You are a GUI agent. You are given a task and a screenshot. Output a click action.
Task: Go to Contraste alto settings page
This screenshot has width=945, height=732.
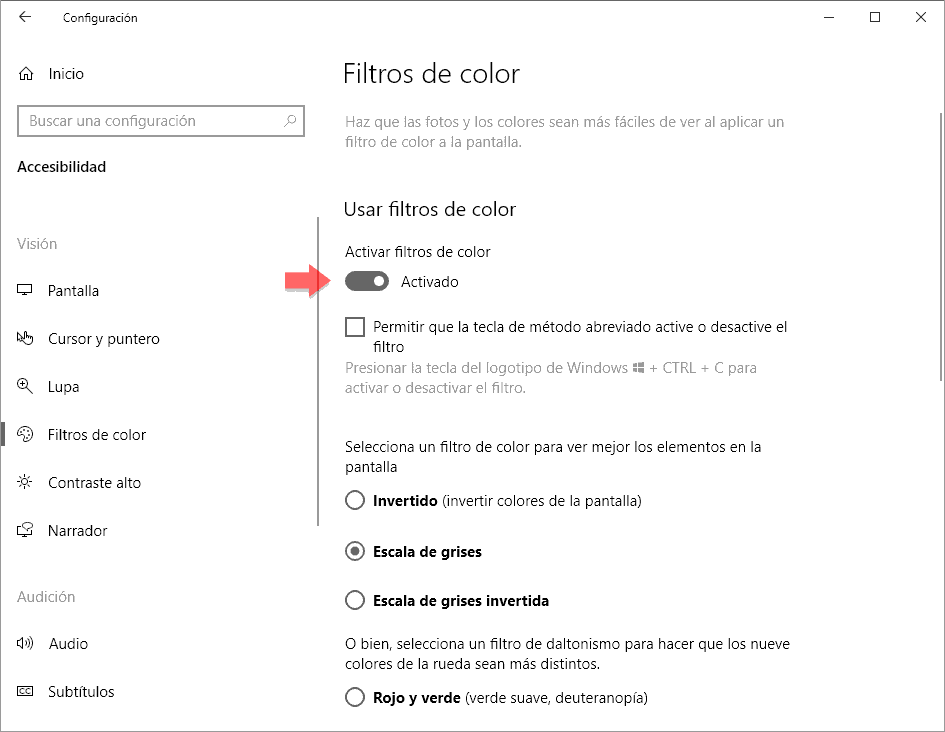(95, 483)
